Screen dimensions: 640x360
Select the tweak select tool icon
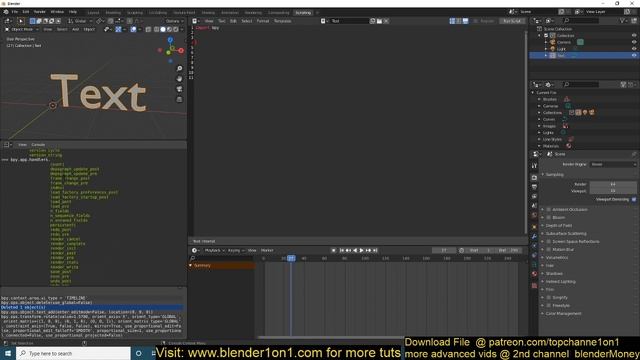(21, 21)
